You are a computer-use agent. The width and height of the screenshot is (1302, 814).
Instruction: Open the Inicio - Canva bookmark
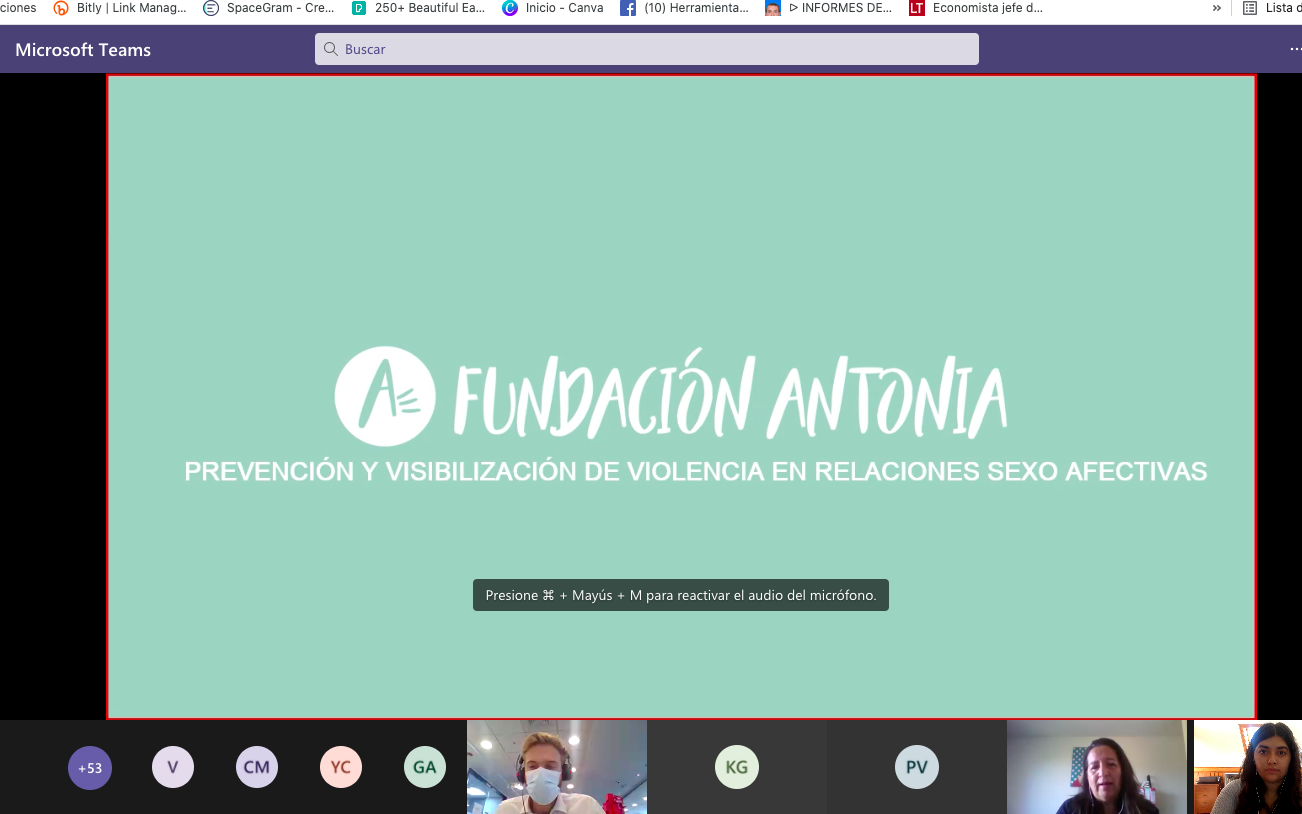pos(553,8)
